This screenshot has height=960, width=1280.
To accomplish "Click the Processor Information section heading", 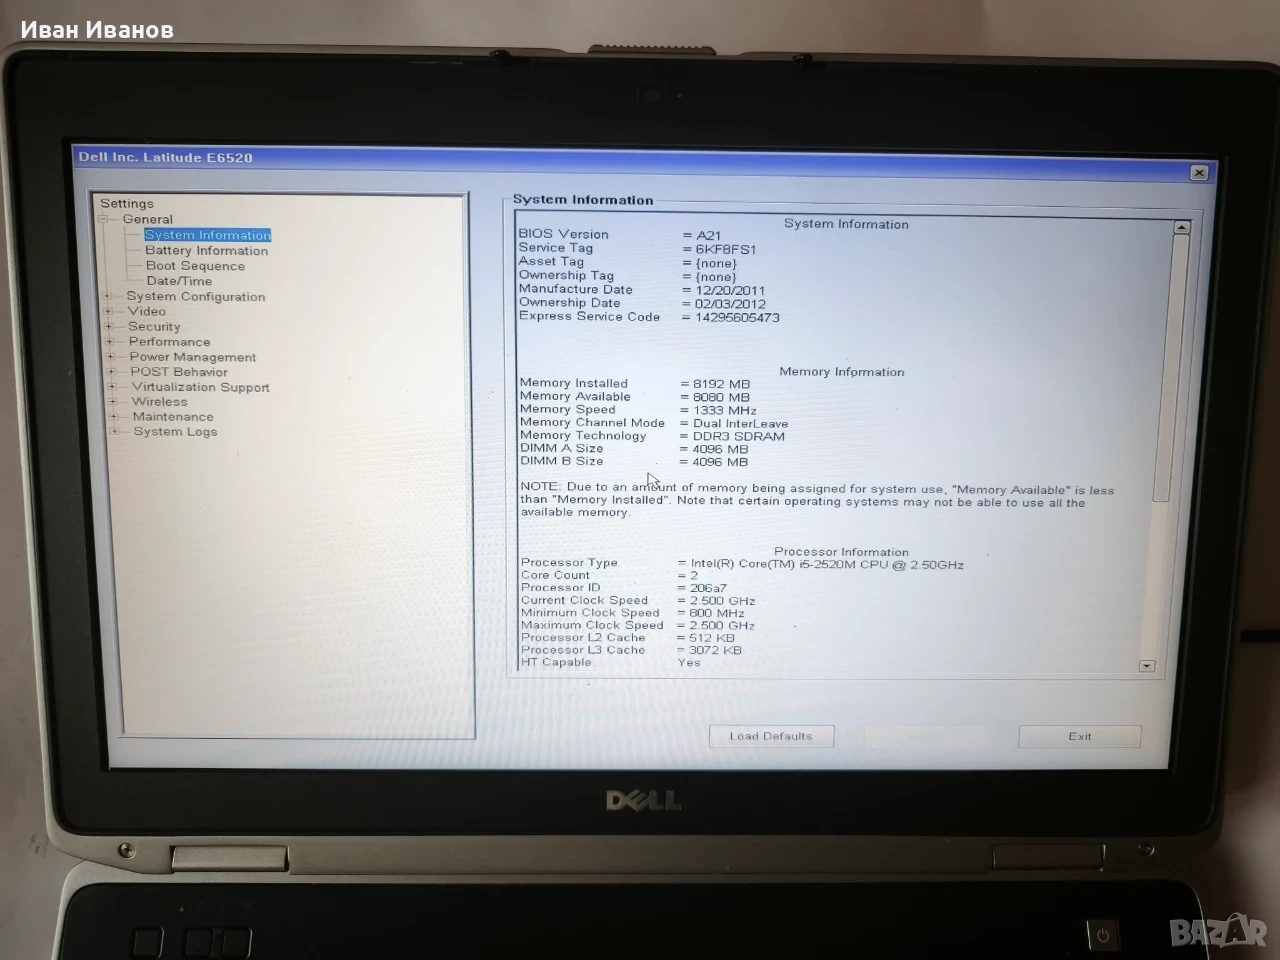I will click(x=842, y=552).
